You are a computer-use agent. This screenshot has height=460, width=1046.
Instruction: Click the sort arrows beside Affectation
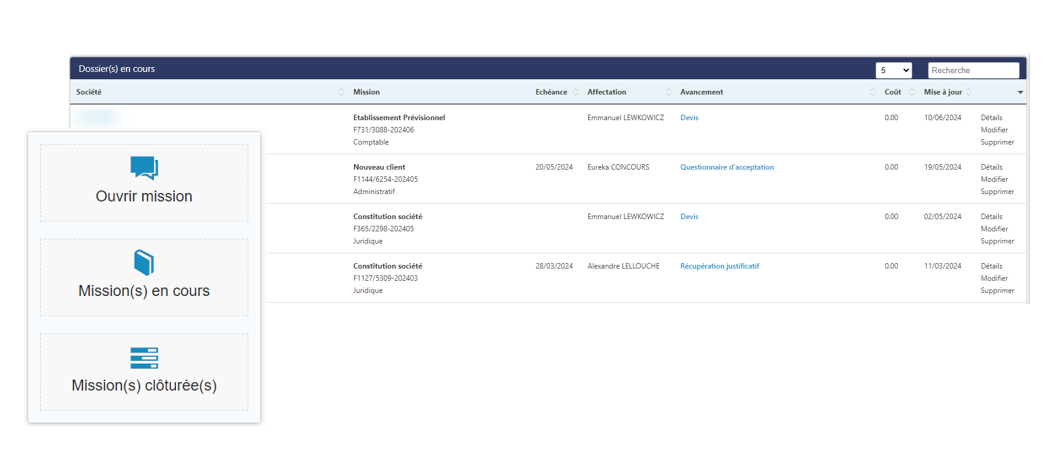(668, 93)
